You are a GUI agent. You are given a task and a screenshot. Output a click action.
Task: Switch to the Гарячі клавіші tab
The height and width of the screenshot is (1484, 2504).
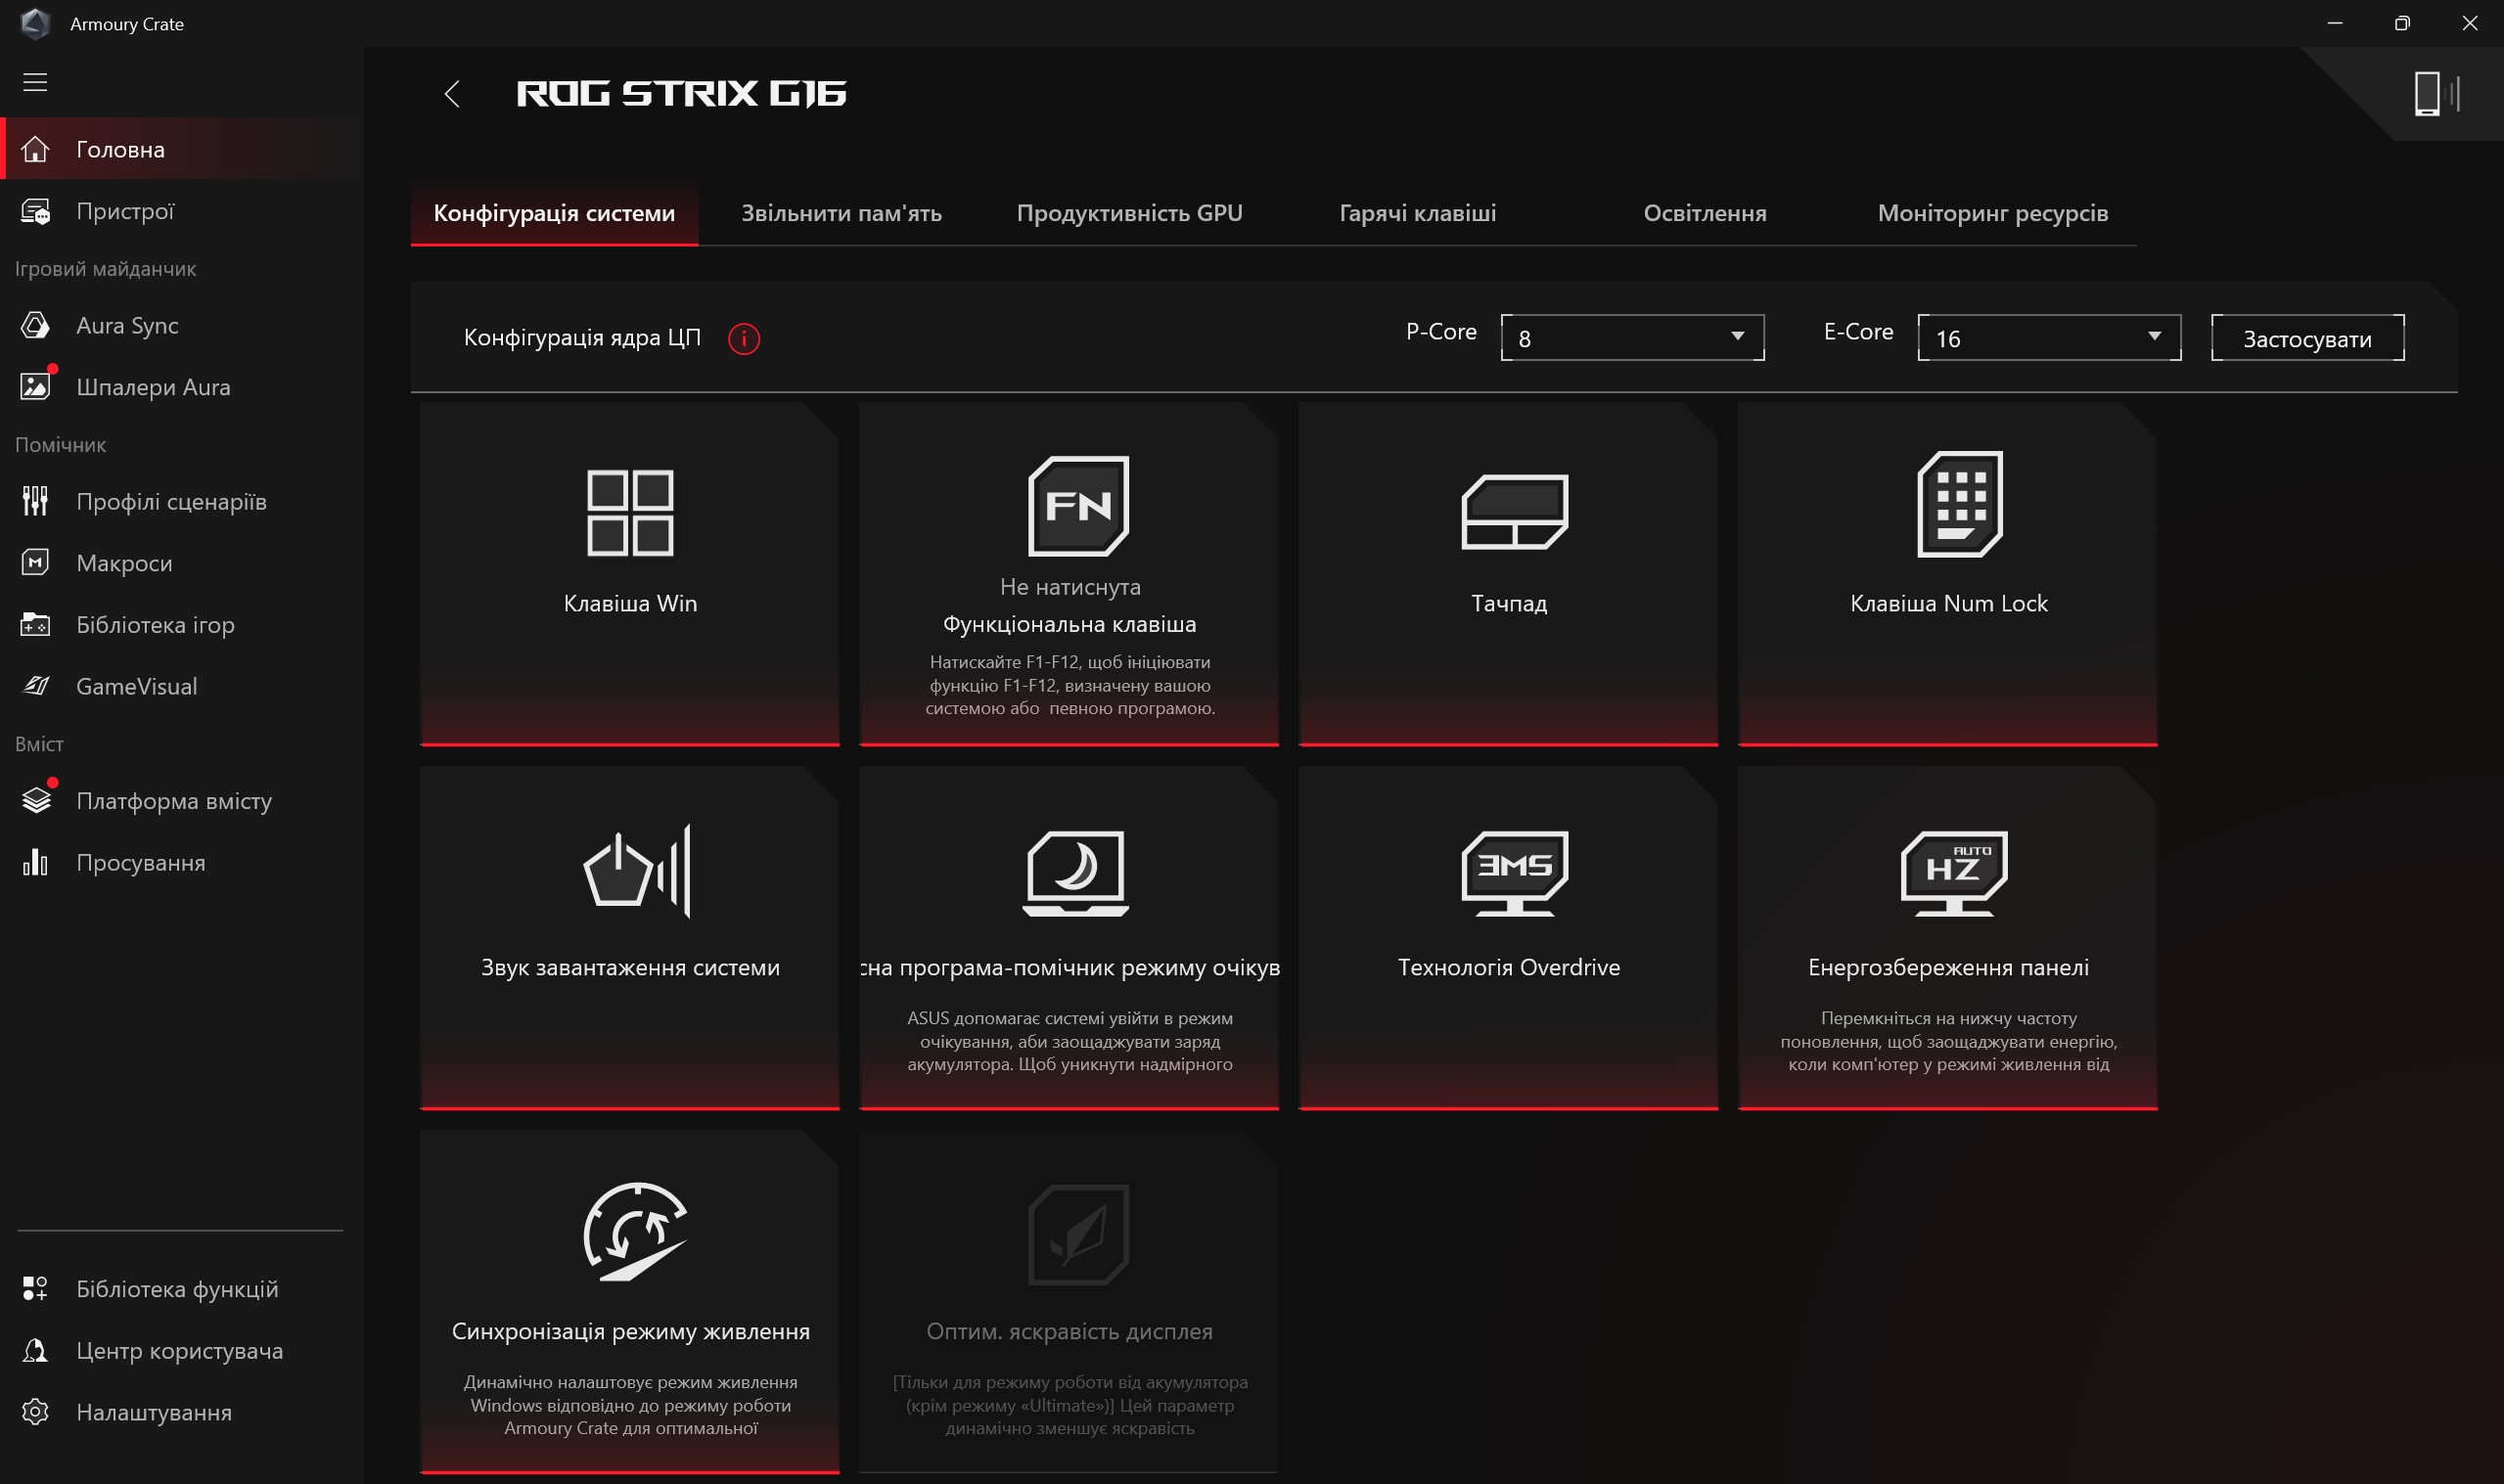(1417, 213)
